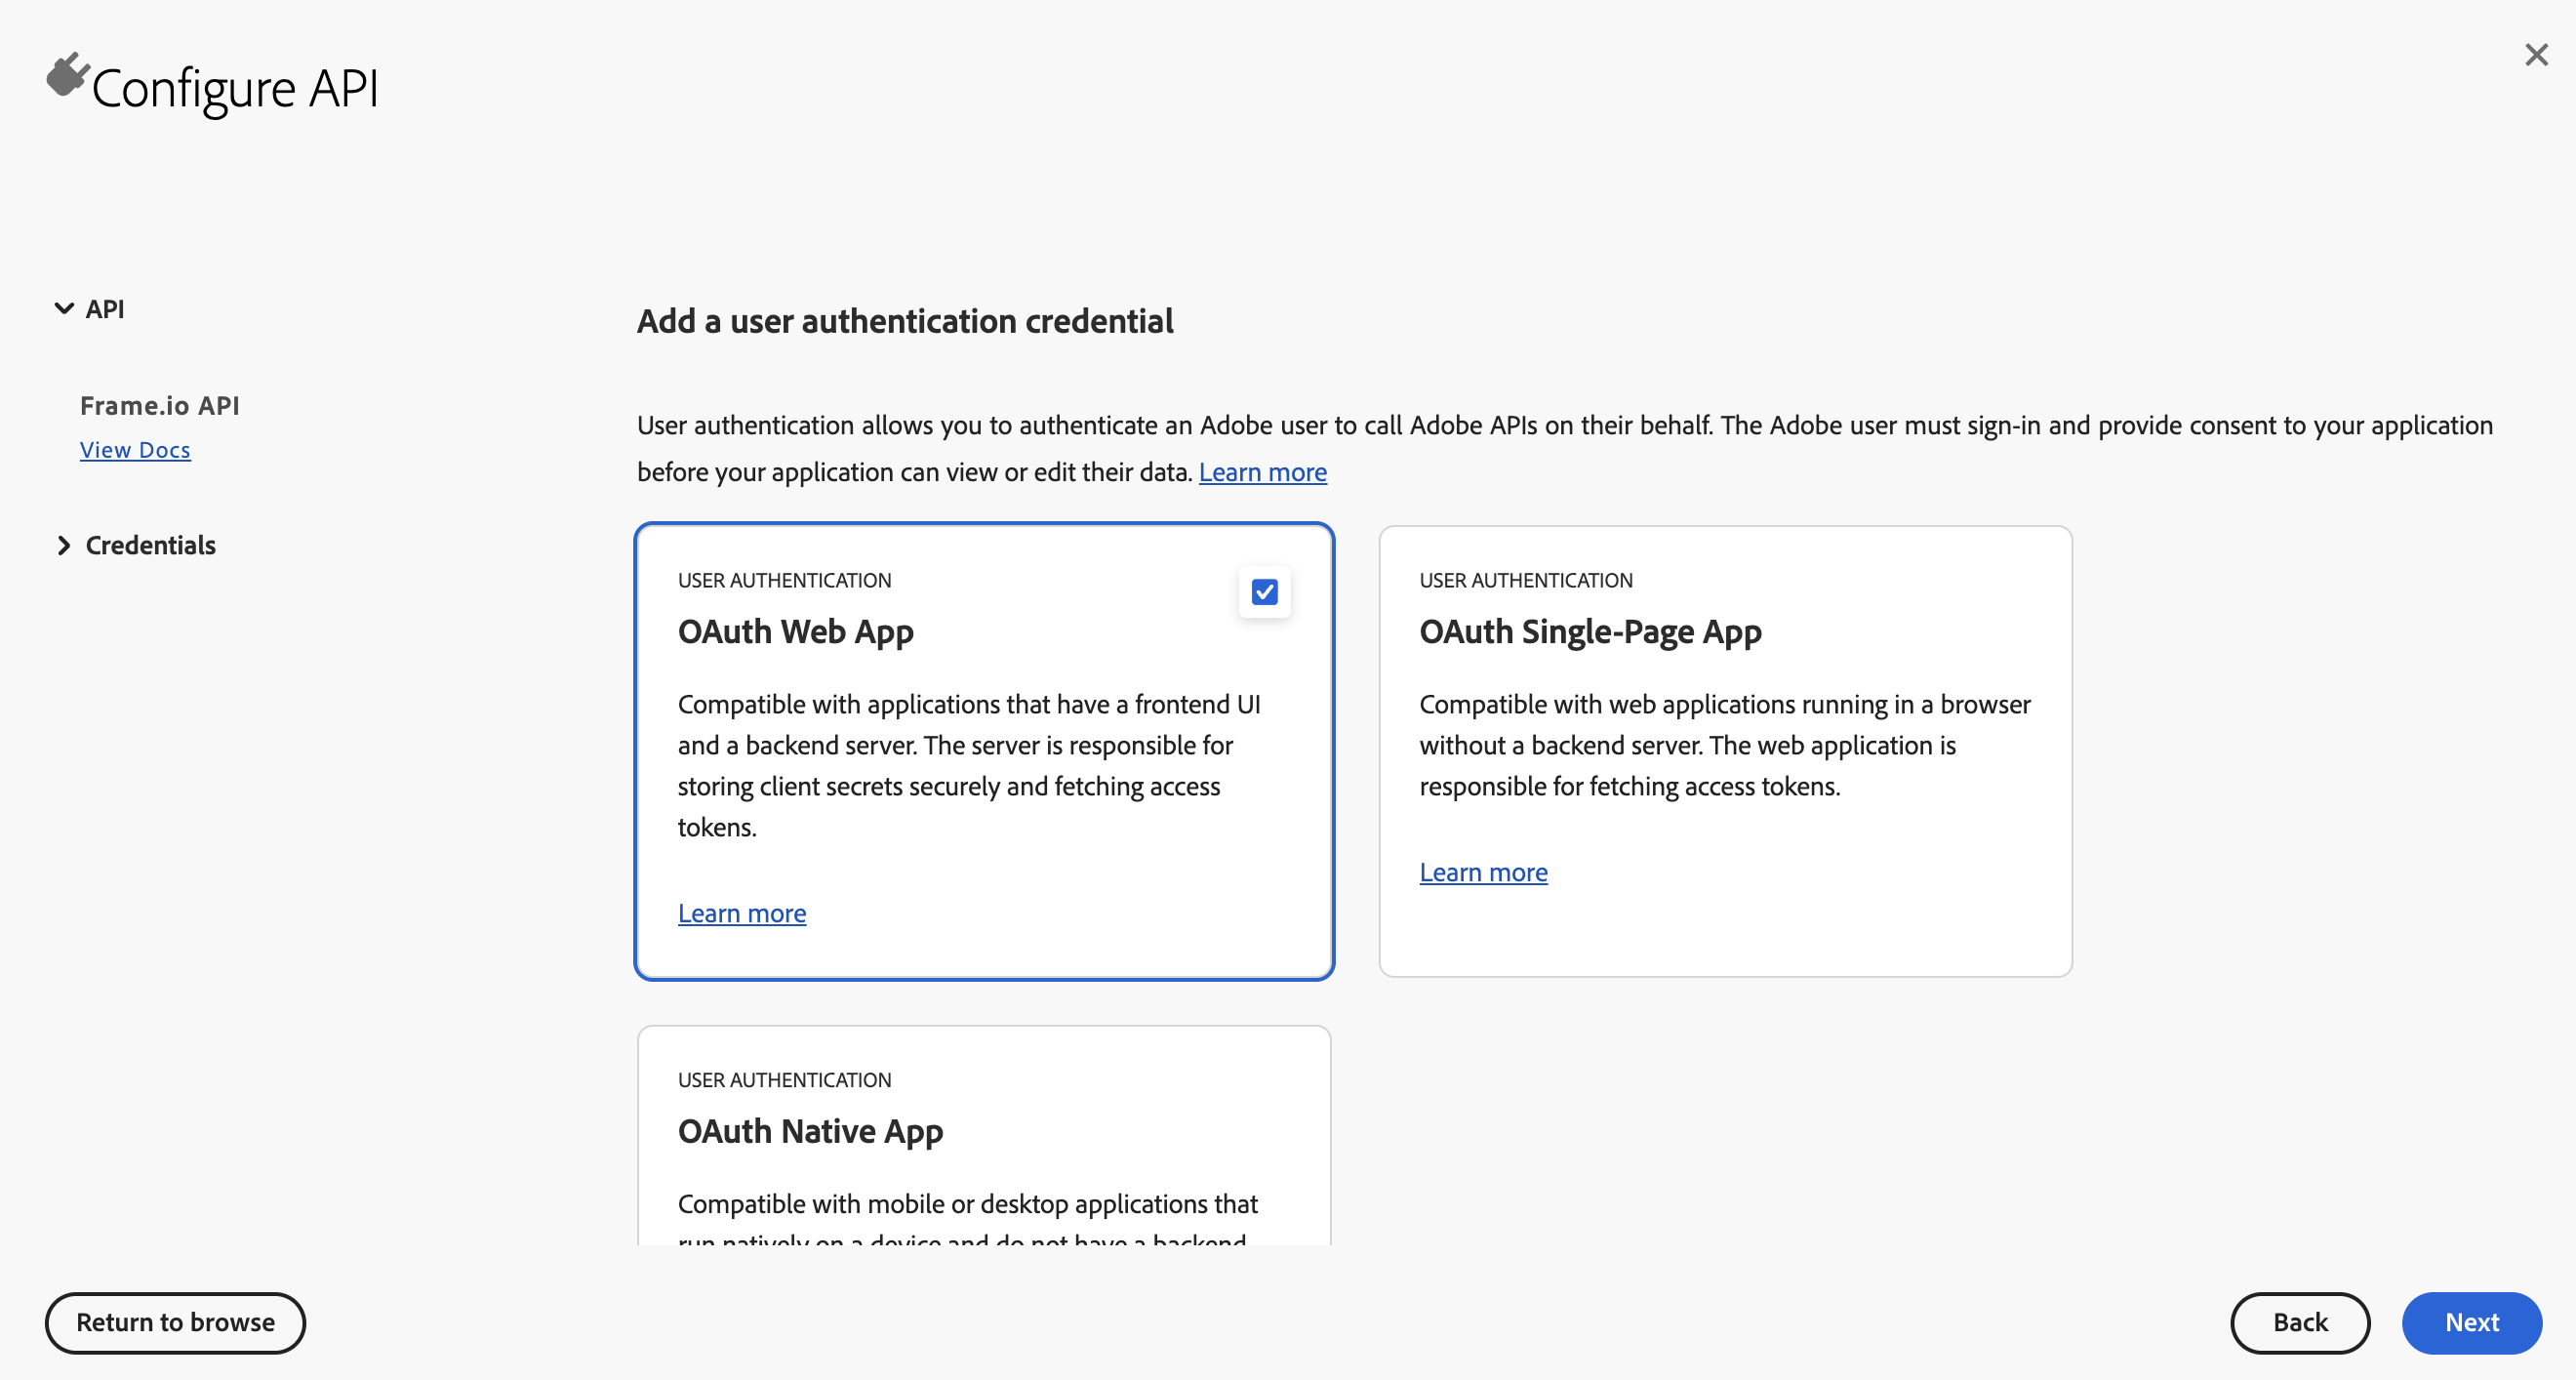Close the Configure API dialog
Image resolution: width=2576 pixels, height=1380 pixels.
(2536, 55)
